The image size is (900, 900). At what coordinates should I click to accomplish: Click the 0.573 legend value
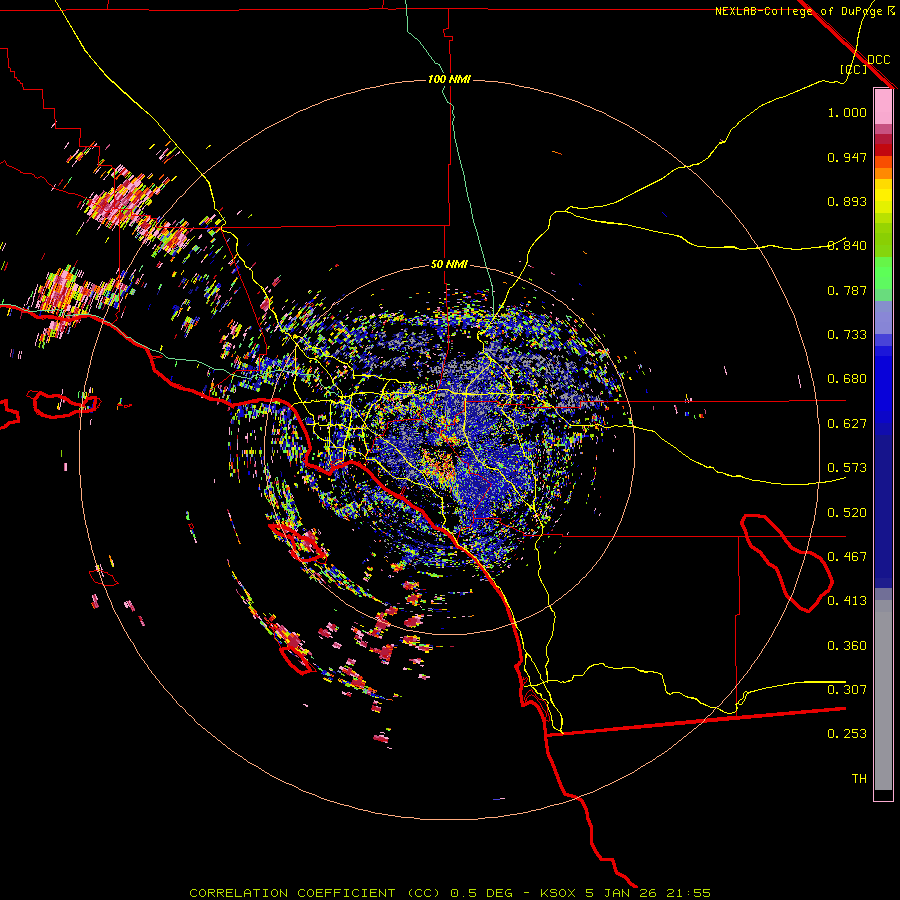[x=847, y=468]
